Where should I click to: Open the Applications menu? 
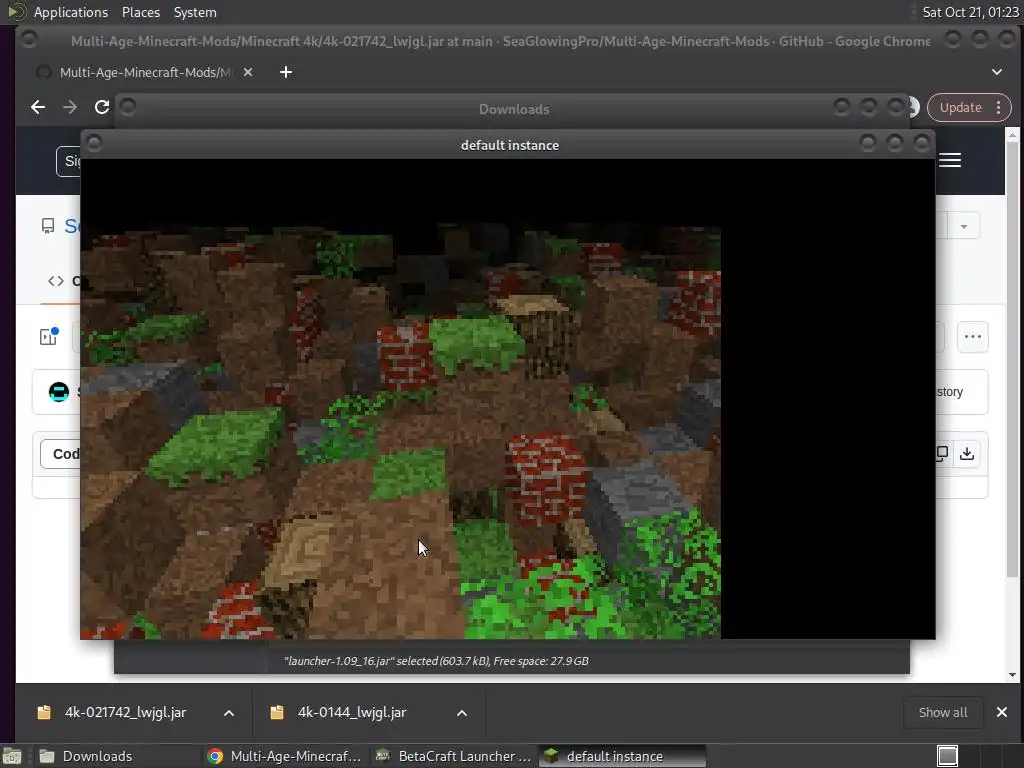click(x=71, y=12)
